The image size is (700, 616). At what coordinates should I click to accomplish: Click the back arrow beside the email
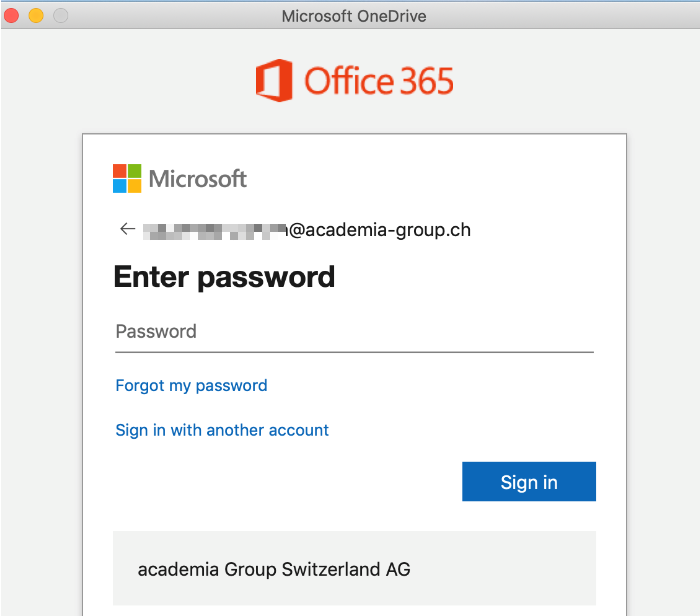127,229
